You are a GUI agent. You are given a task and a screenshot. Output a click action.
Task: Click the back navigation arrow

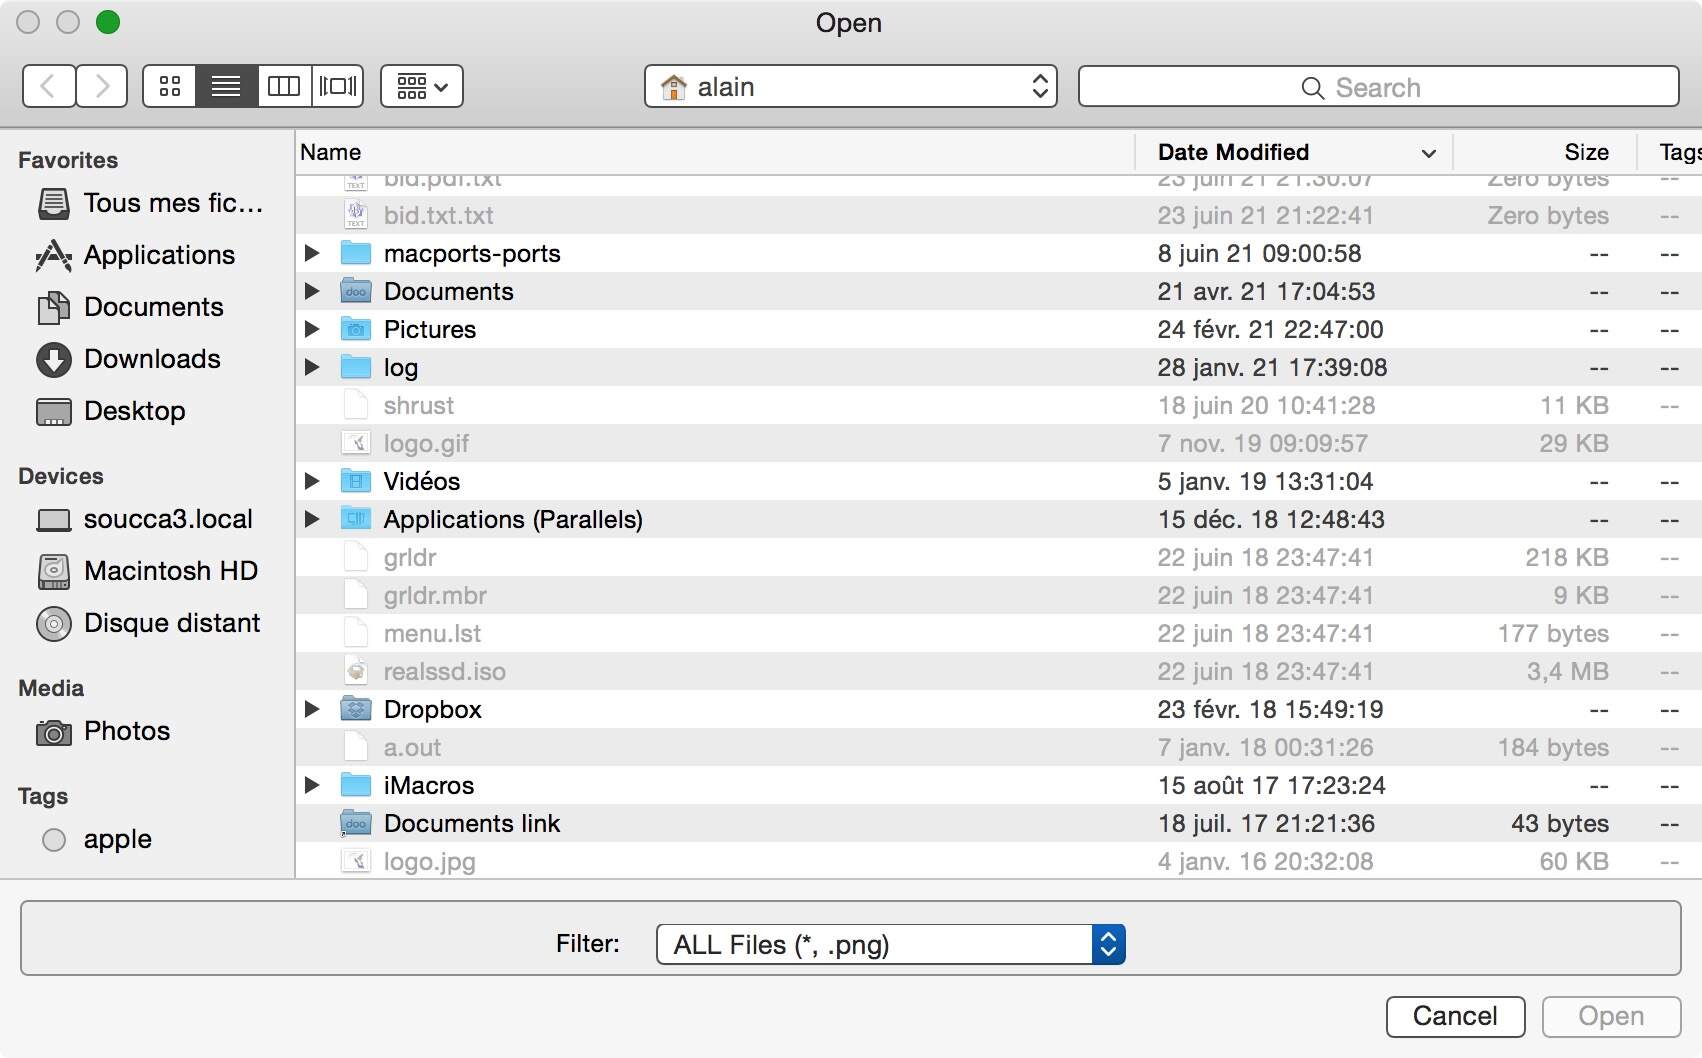point(48,86)
